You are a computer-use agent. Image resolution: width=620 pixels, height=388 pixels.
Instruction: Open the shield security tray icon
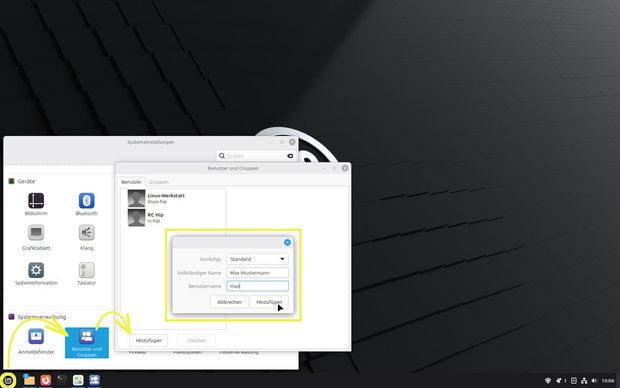pyautogui.click(x=548, y=380)
